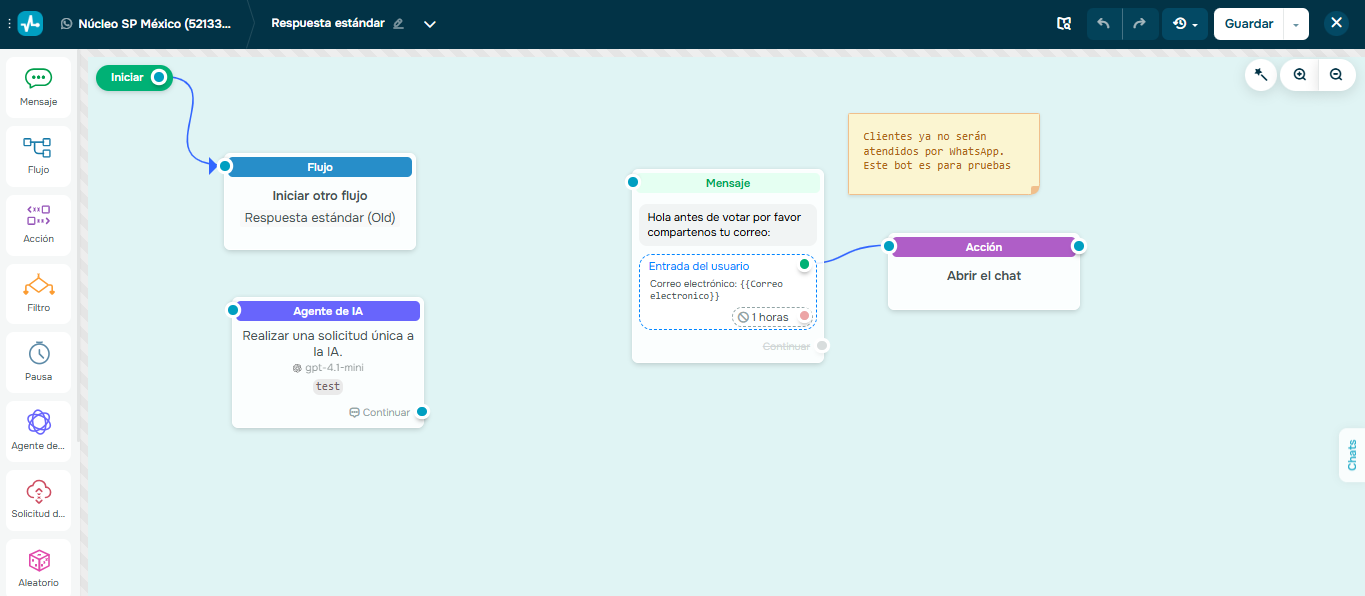Zoom out on the canvas
Viewport: 1365px width, 596px height.
[1336, 74]
